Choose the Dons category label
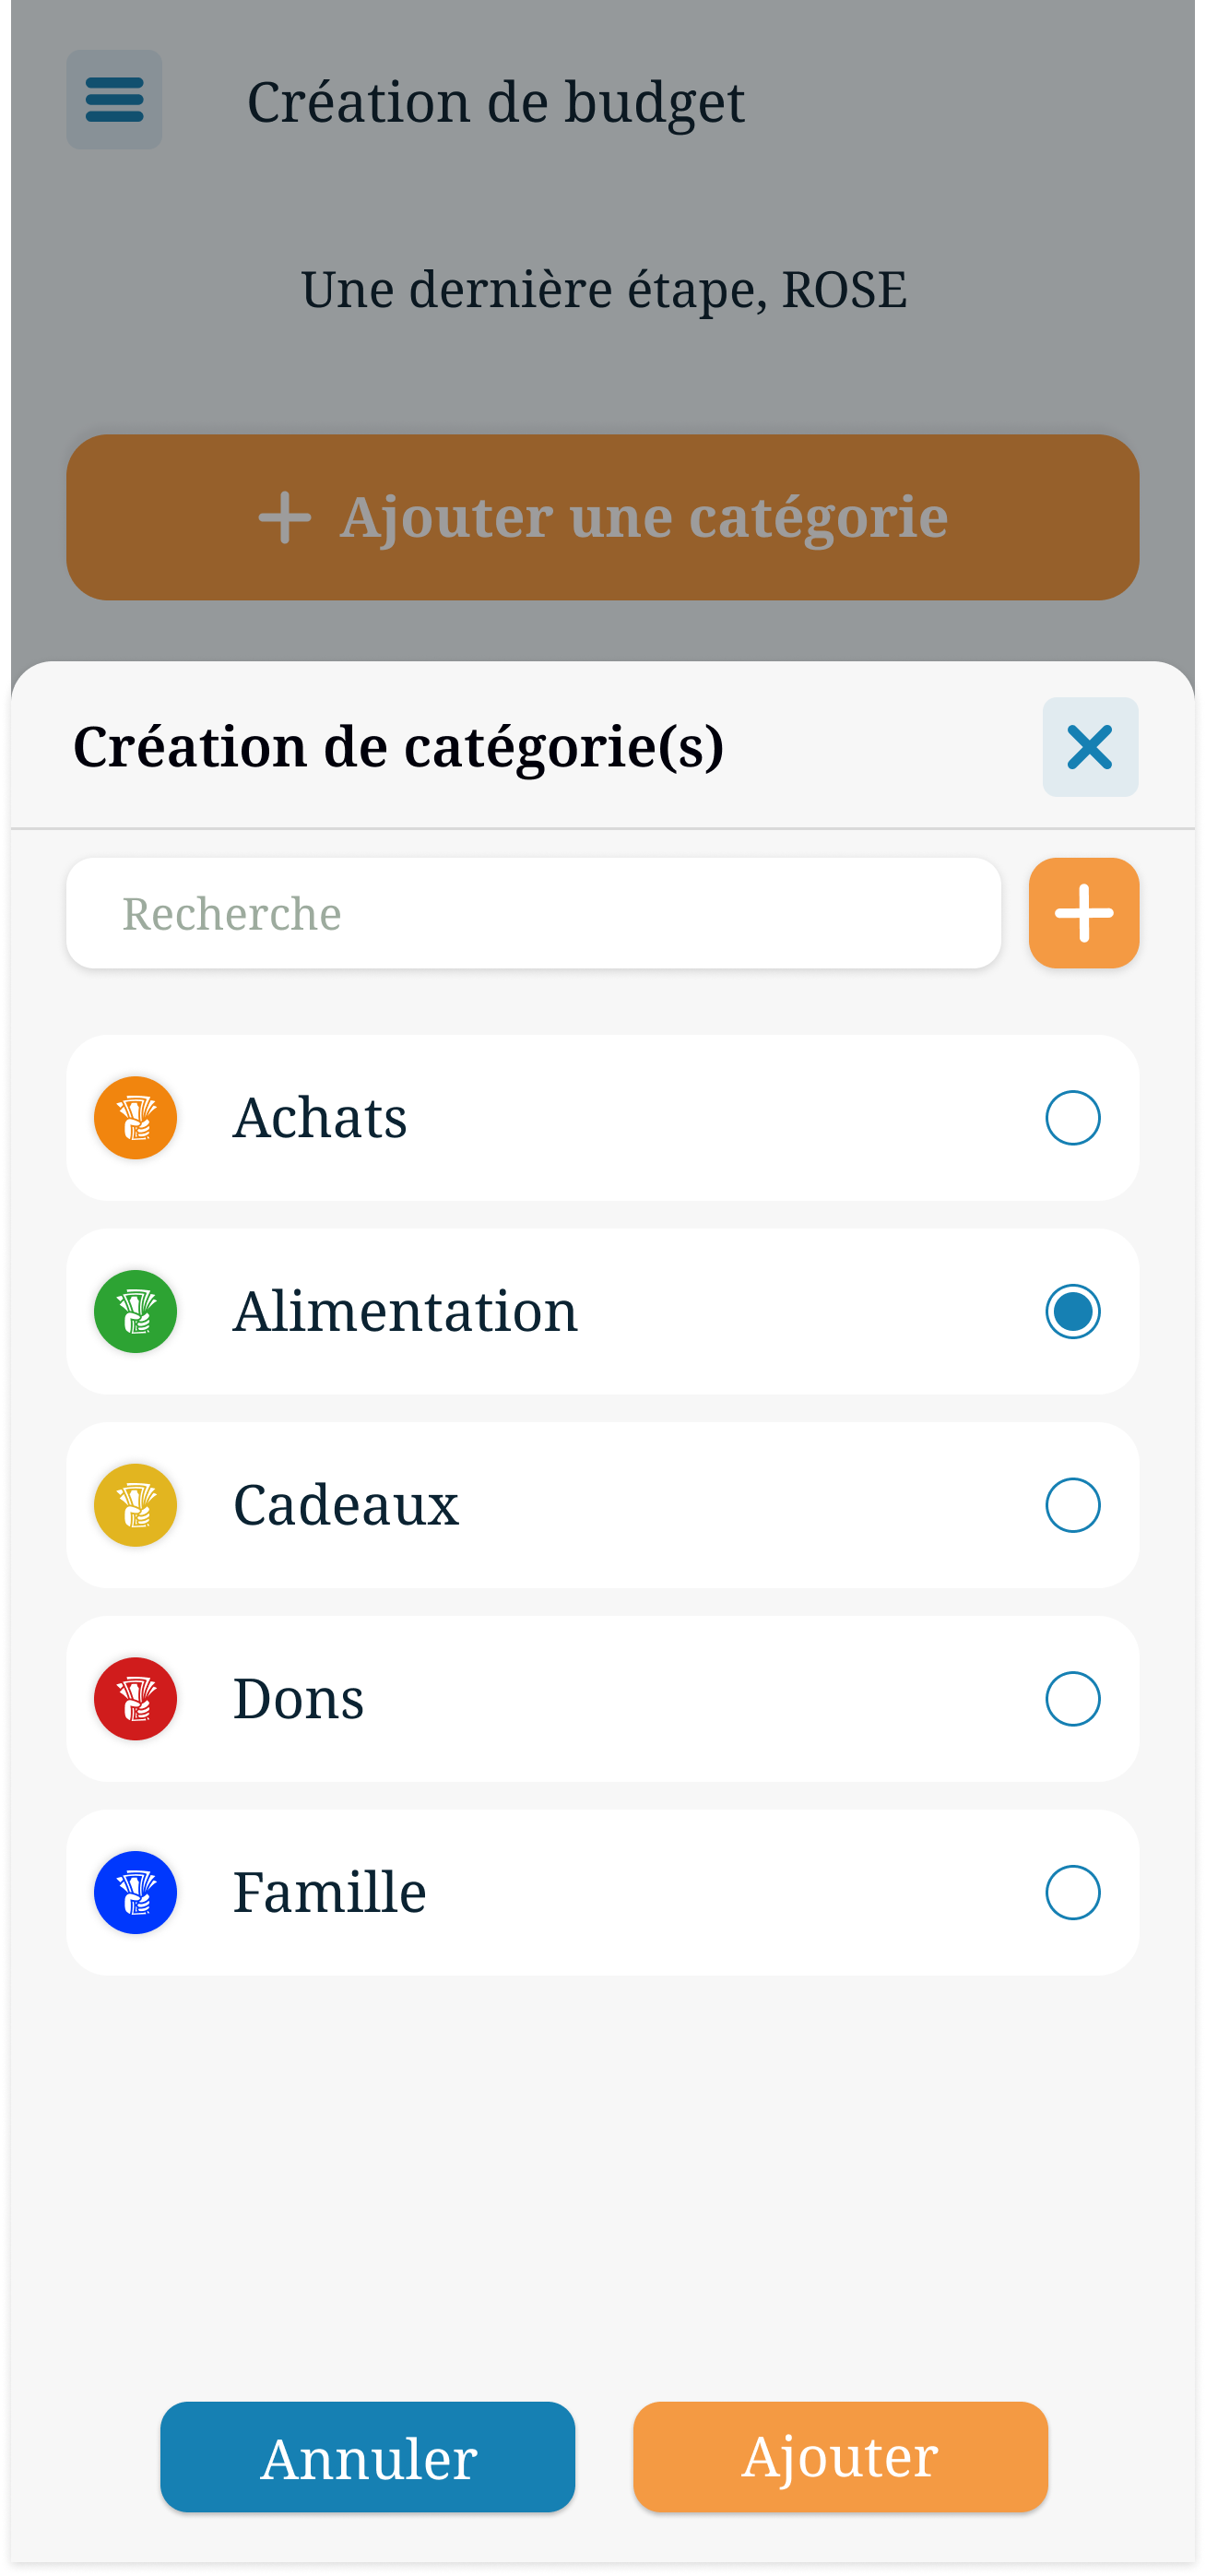 pyautogui.click(x=298, y=1699)
